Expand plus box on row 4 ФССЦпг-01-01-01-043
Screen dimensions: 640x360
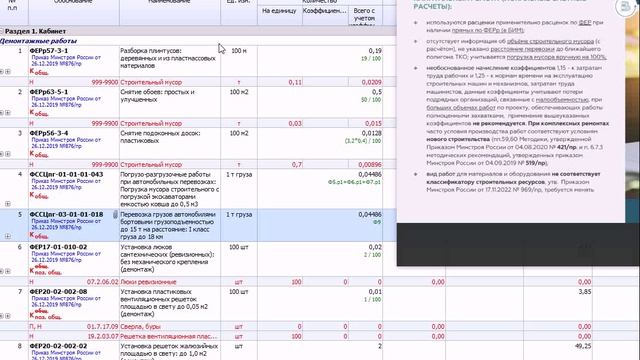pyautogui.click(x=8, y=203)
